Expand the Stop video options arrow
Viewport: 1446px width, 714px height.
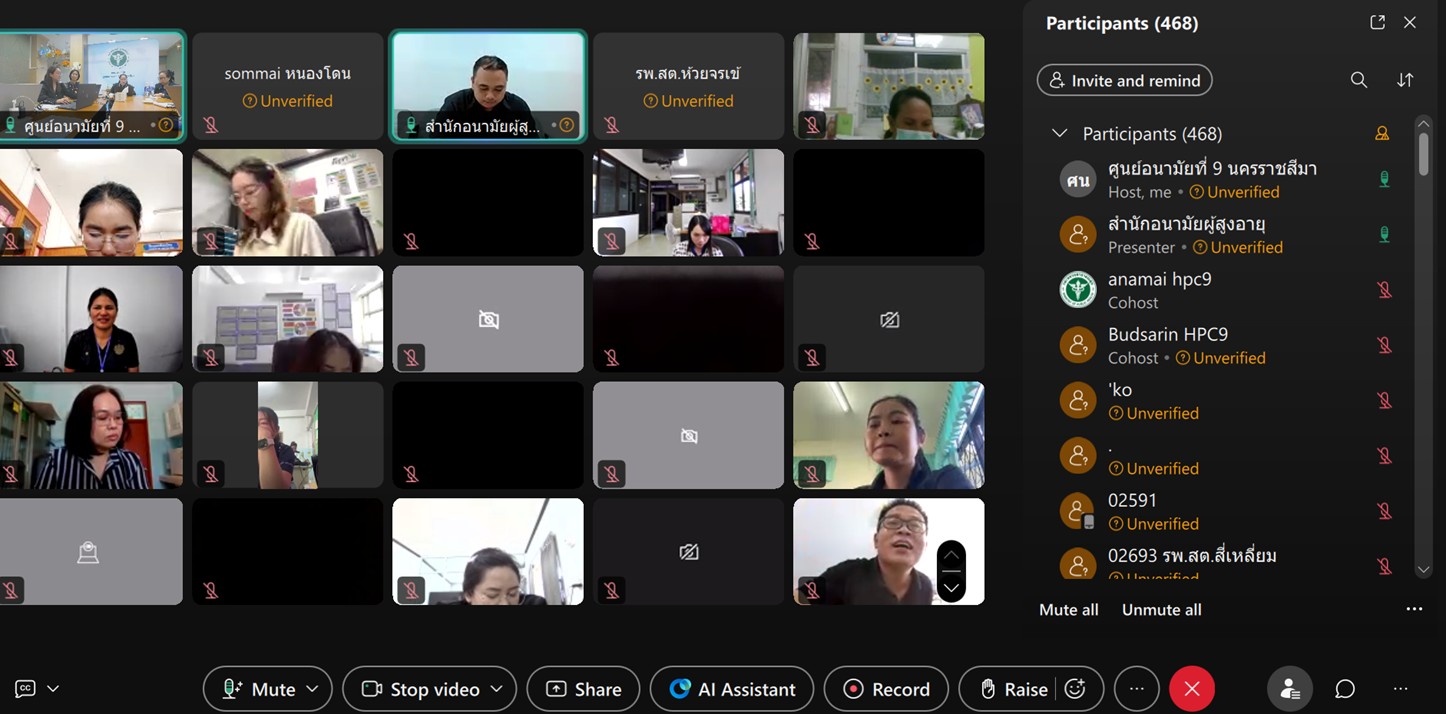tap(496, 689)
